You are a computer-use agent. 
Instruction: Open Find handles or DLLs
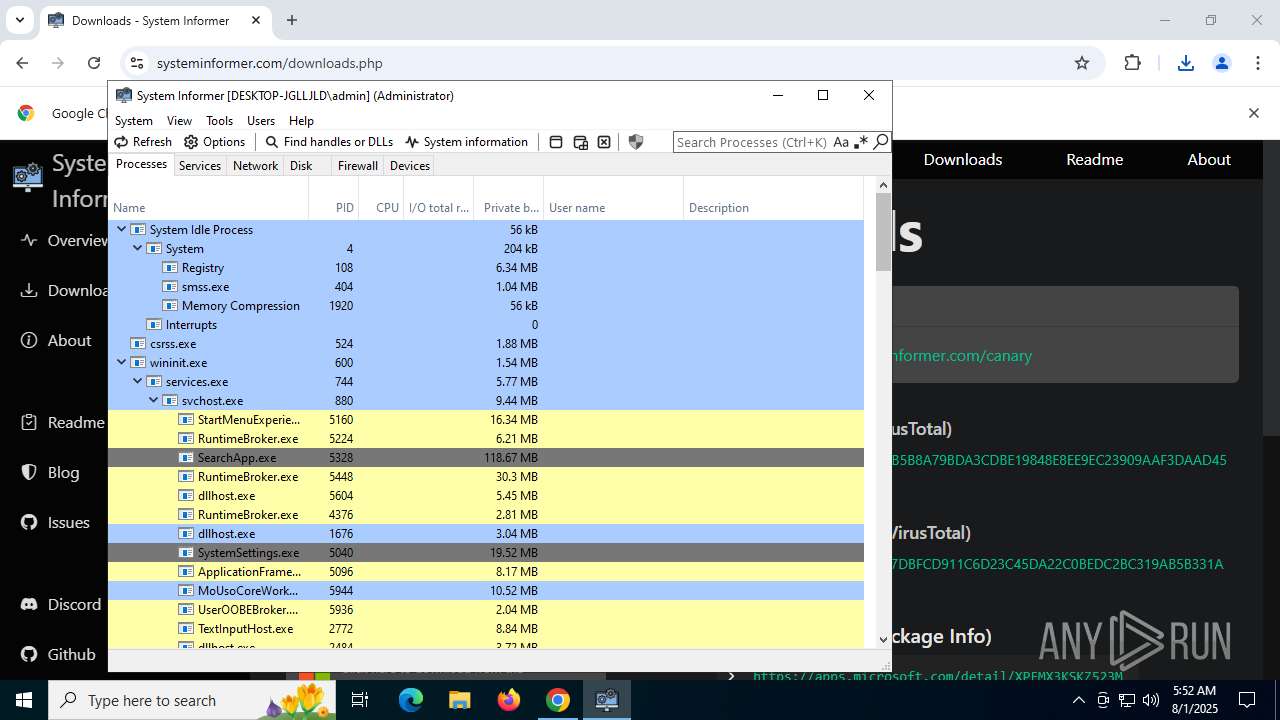[x=329, y=142]
